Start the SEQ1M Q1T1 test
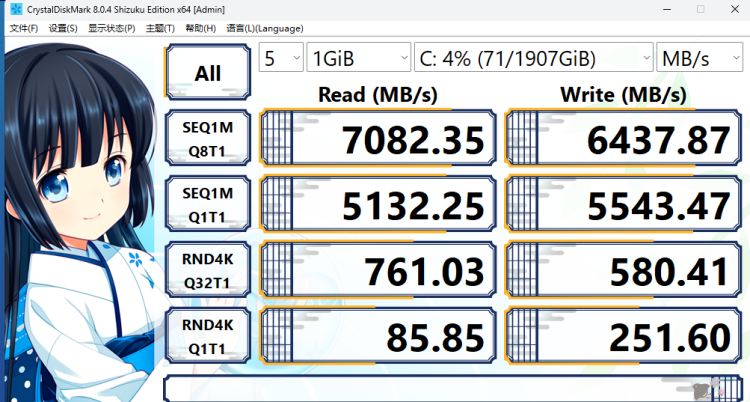This screenshot has width=750, height=402. pos(208,204)
